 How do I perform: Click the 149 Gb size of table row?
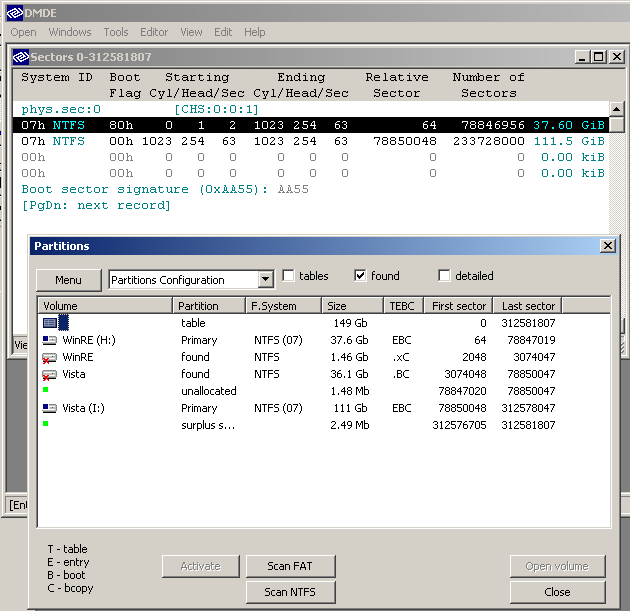coord(350,323)
